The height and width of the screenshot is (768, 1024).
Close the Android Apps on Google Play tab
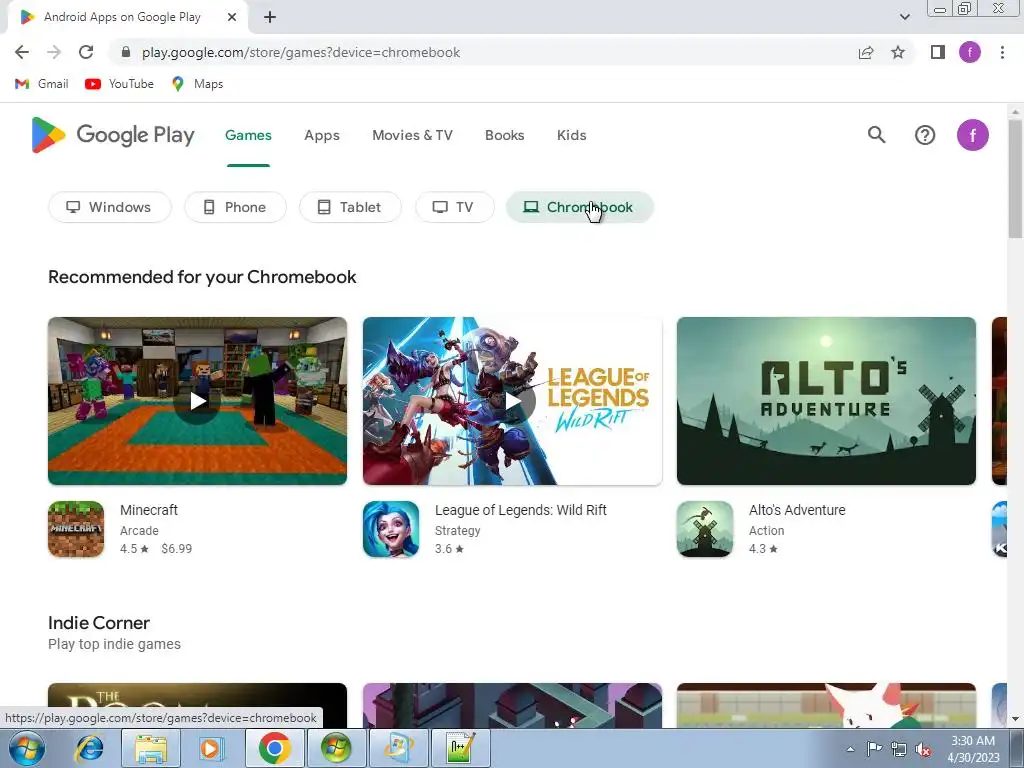tap(232, 18)
